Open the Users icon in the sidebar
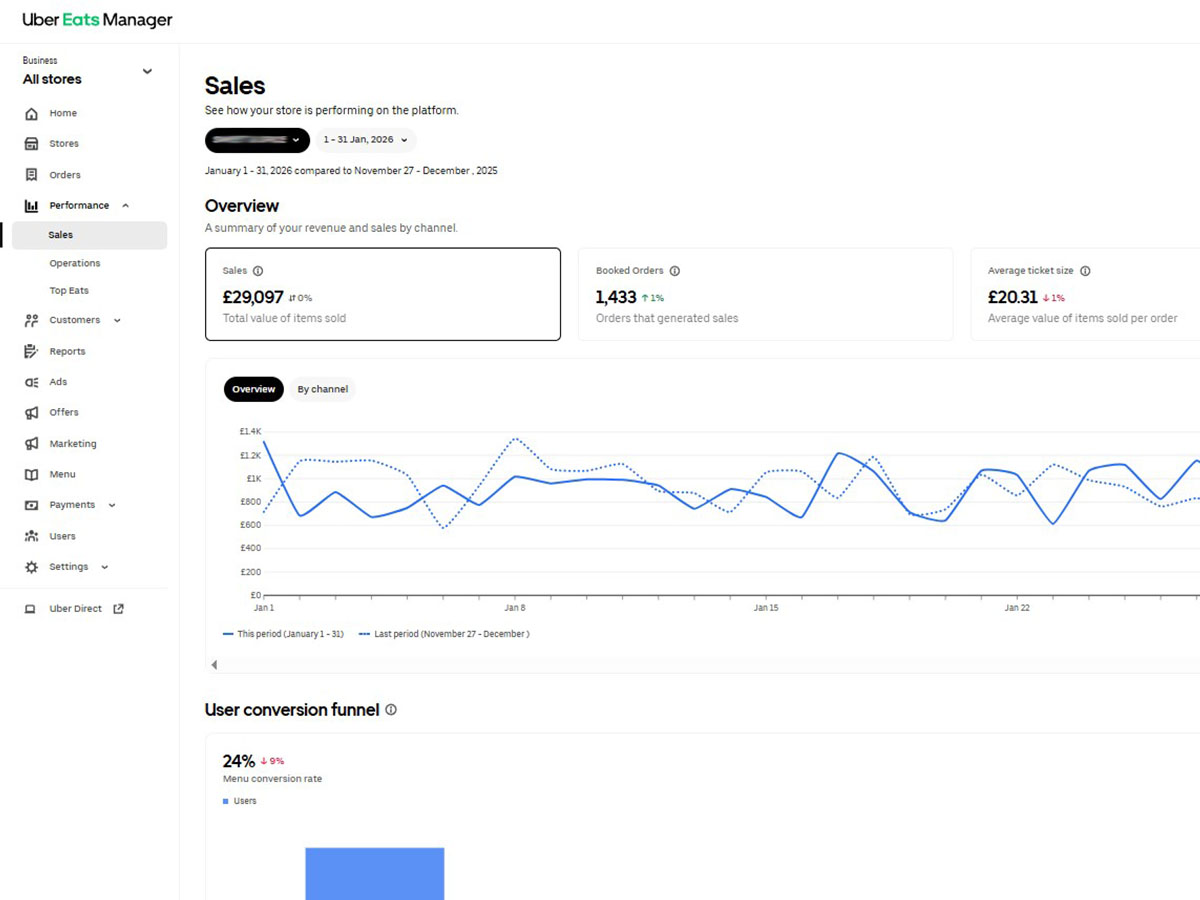Screen dimensions: 1200x900 (x=31, y=535)
